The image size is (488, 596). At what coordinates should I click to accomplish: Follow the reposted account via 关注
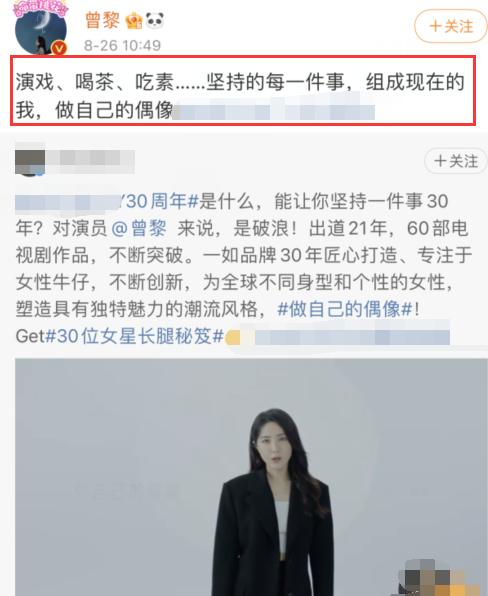click(456, 161)
